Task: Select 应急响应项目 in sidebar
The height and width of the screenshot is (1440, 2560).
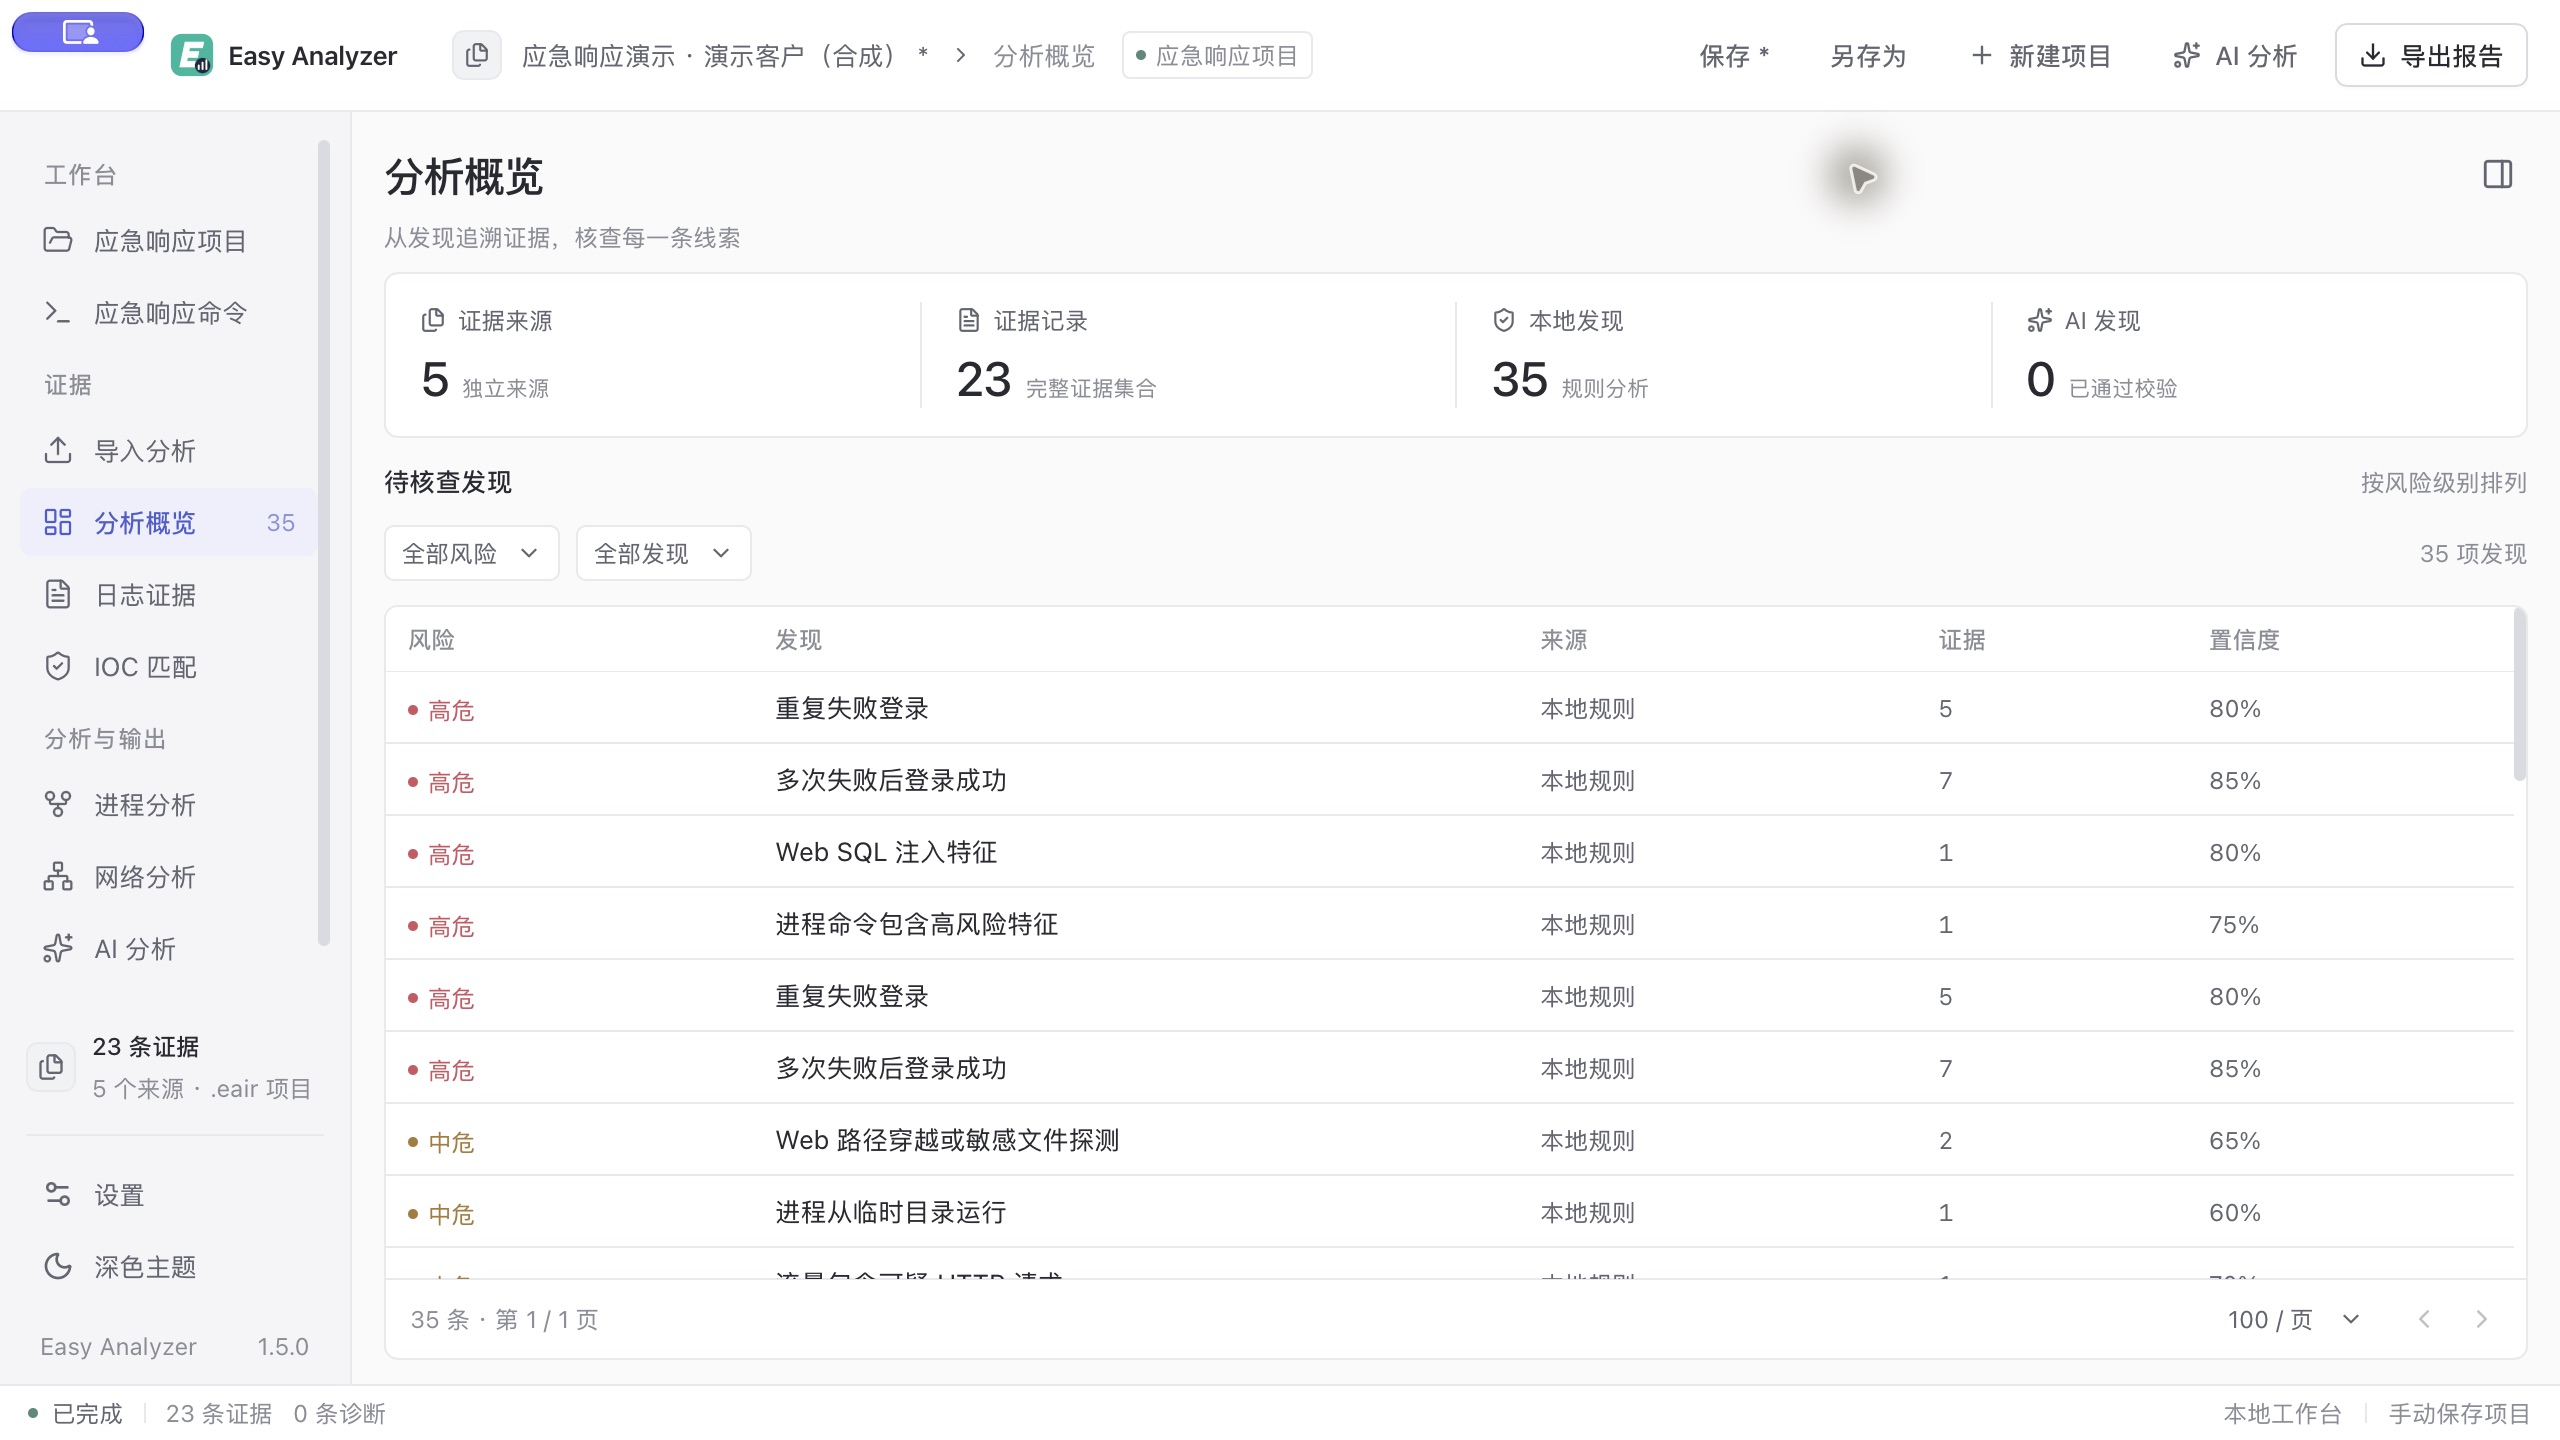Action: coord(170,240)
